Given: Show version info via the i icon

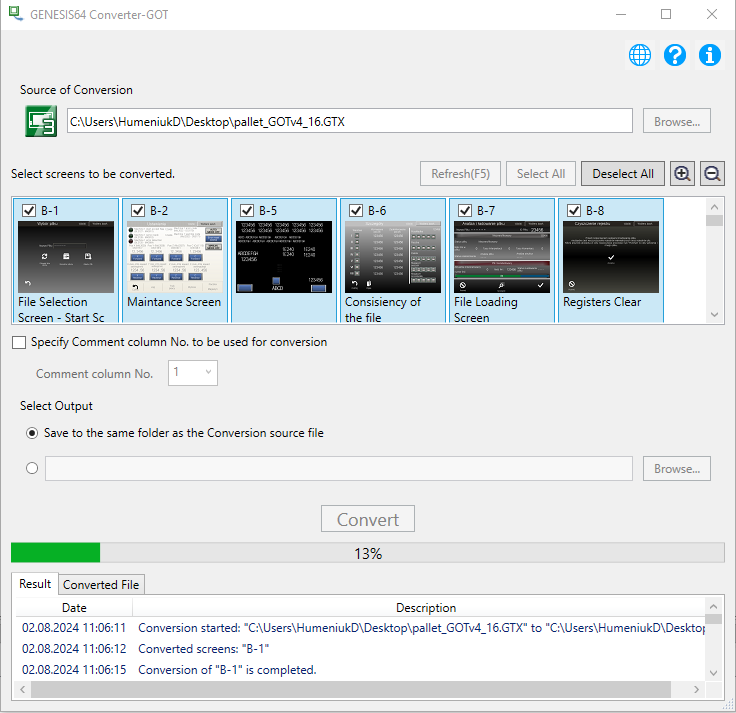Looking at the screenshot, I should [709, 55].
